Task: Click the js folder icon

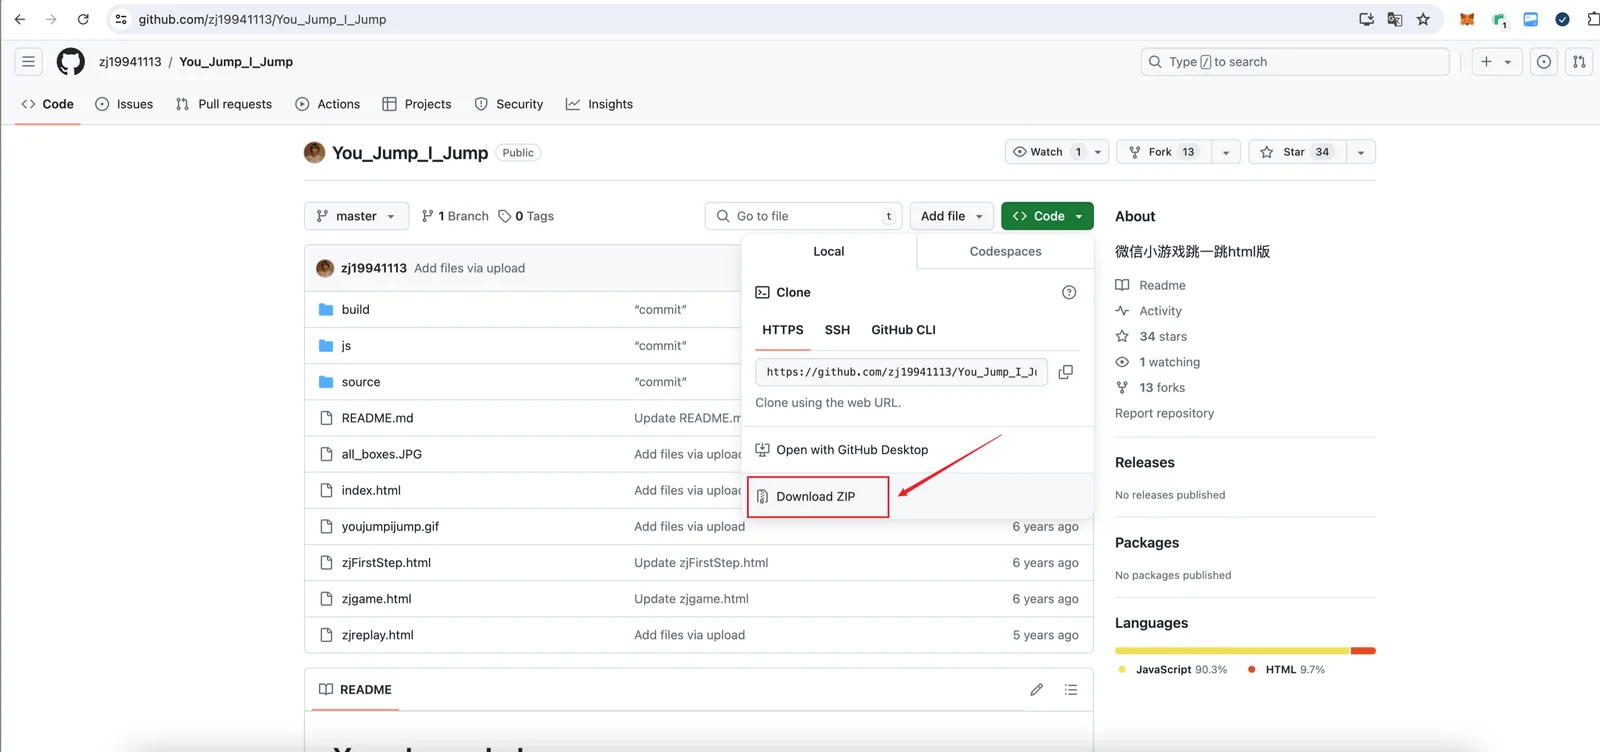Action: (326, 346)
